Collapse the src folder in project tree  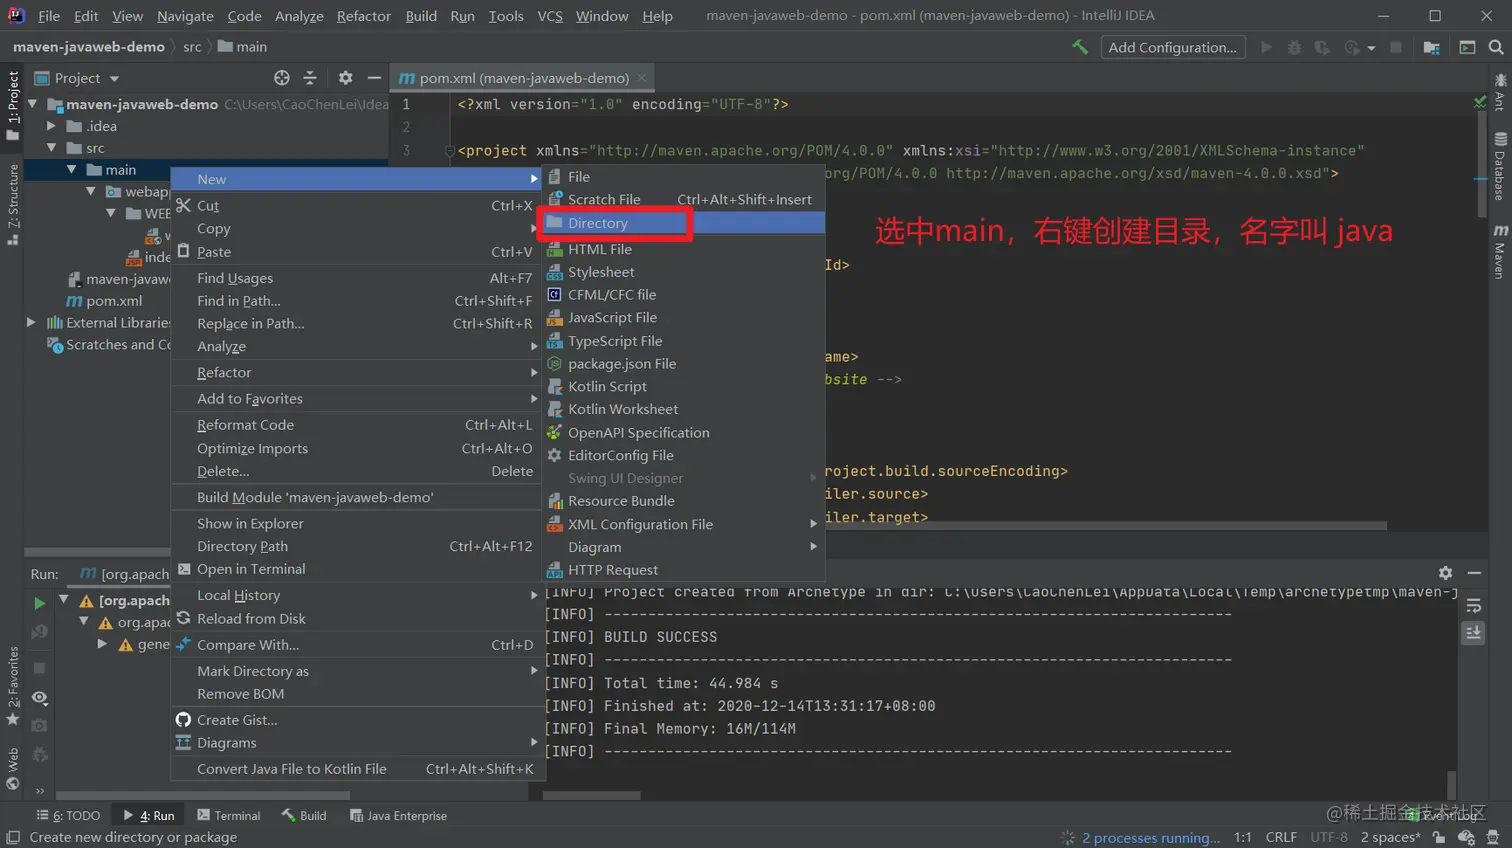tap(52, 148)
